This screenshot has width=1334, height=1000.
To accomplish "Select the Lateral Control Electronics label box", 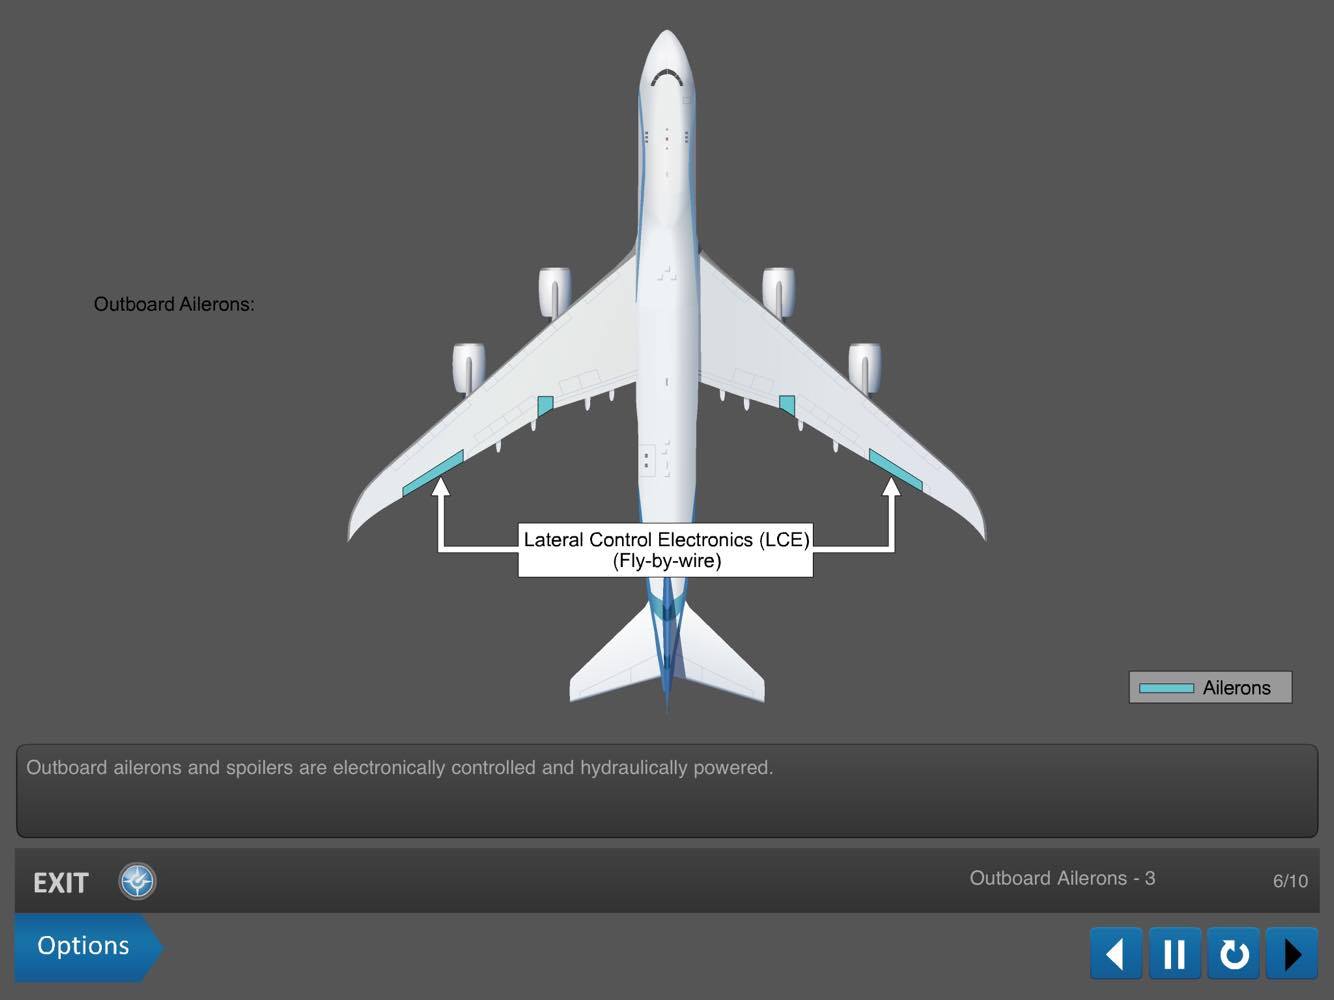I will [x=666, y=550].
